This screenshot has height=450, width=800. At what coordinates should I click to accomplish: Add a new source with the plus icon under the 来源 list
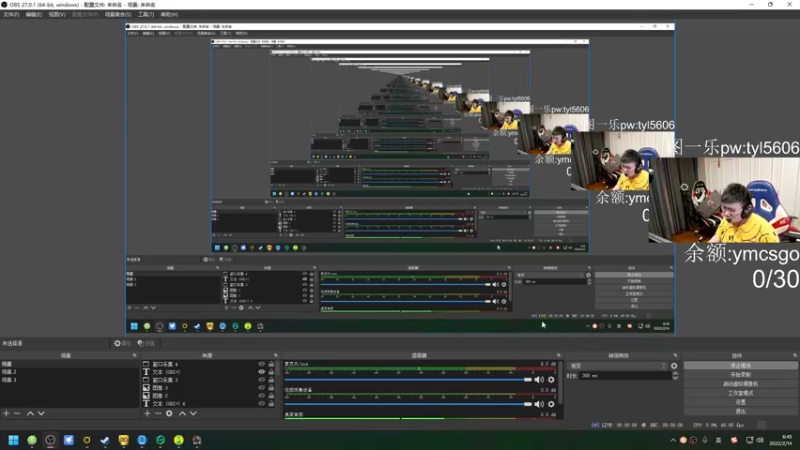(x=147, y=413)
